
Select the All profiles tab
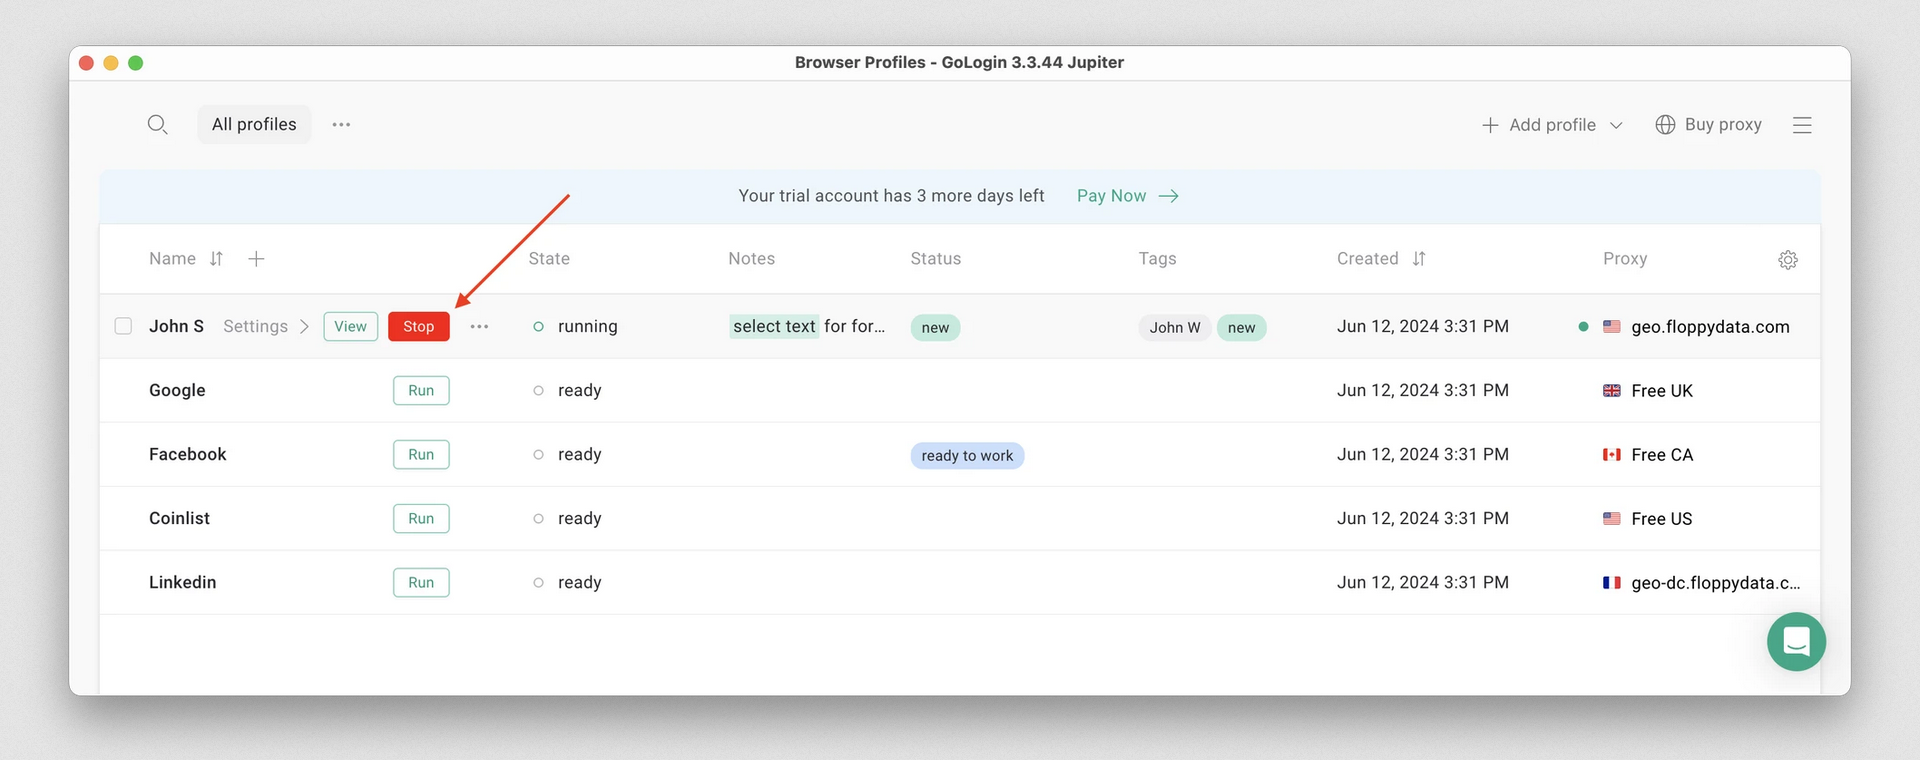[254, 125]
